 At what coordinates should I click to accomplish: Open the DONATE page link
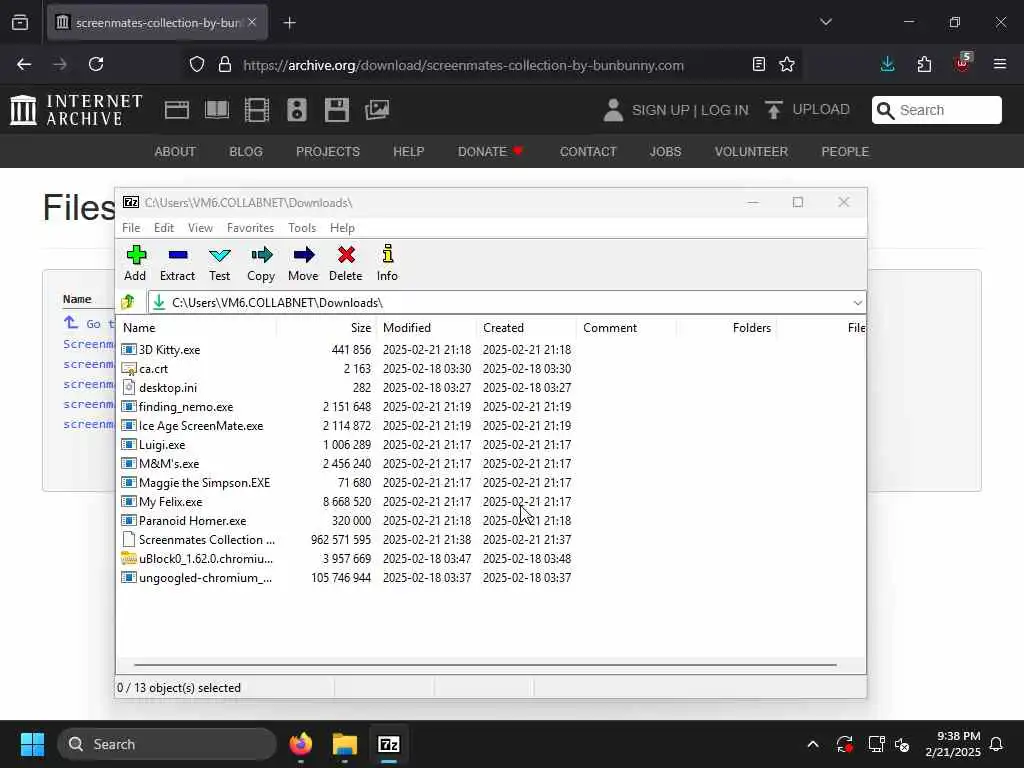[490, 152]
